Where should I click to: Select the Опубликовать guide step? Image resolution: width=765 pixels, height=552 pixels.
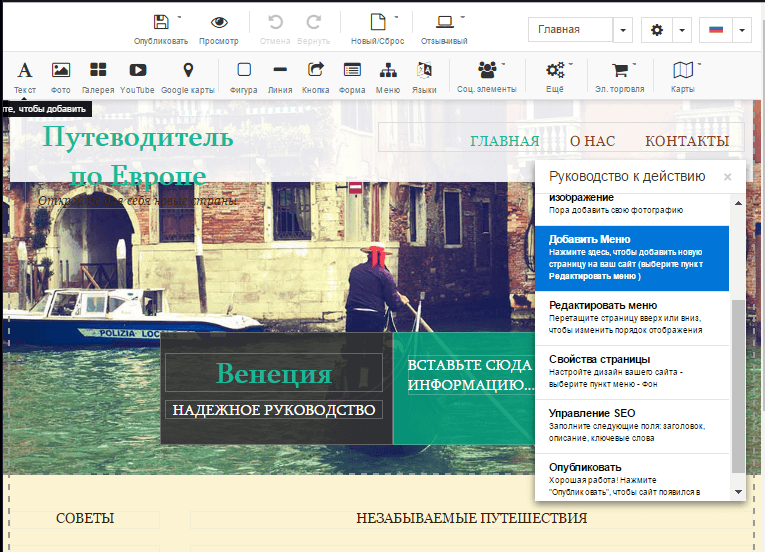tap(632, 477)
